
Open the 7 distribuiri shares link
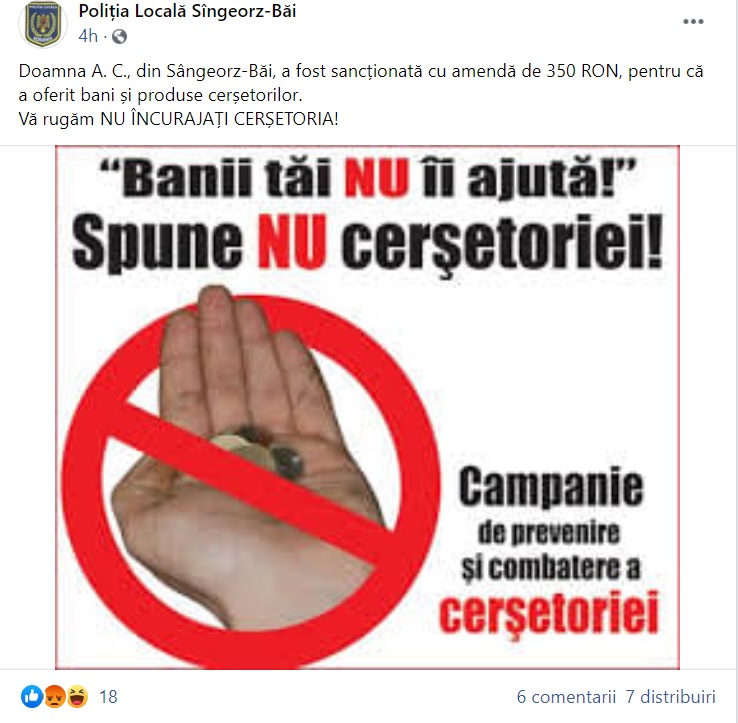point(670,697)
